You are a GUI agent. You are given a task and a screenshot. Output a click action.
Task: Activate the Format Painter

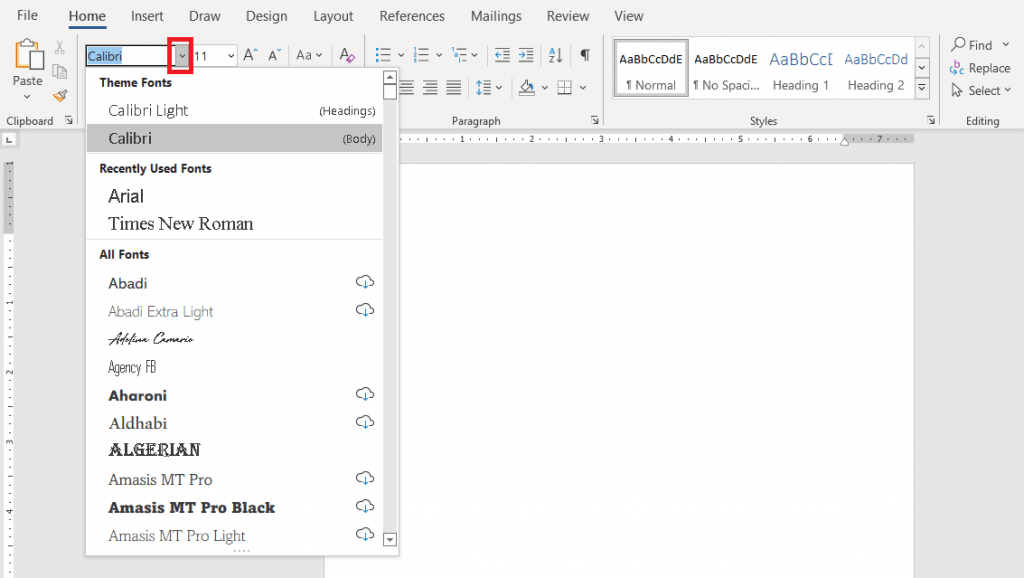click(59, 95)
